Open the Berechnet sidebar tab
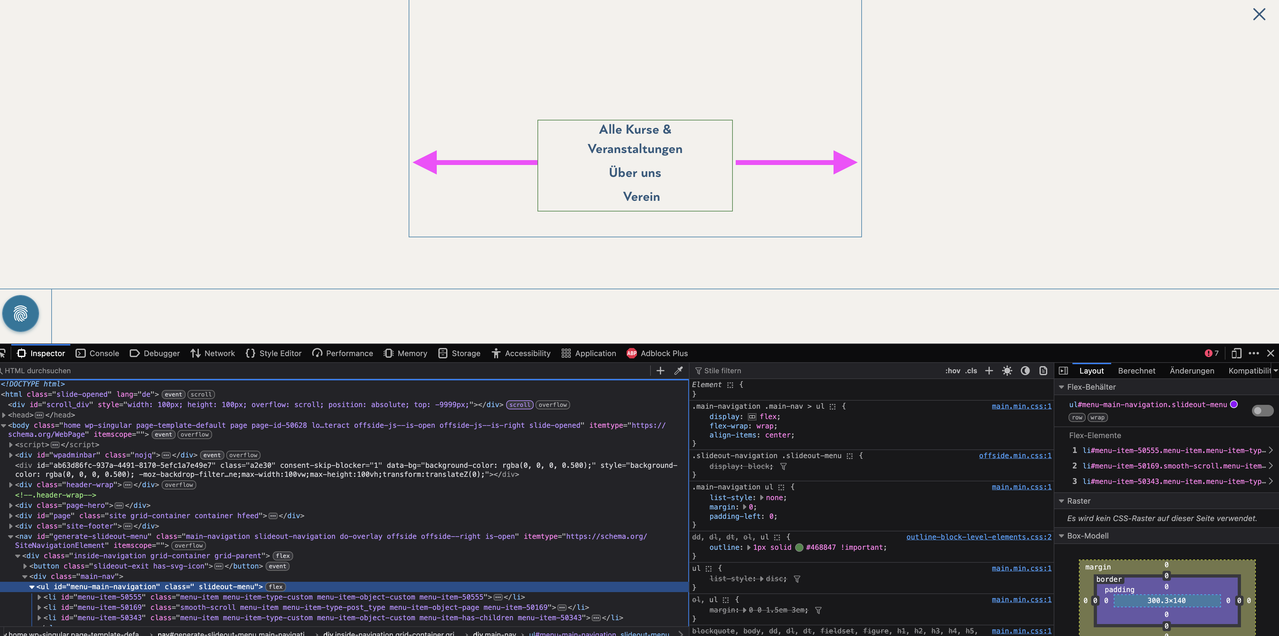Viewport: 1279px width, 636px height. (1137, 370)
